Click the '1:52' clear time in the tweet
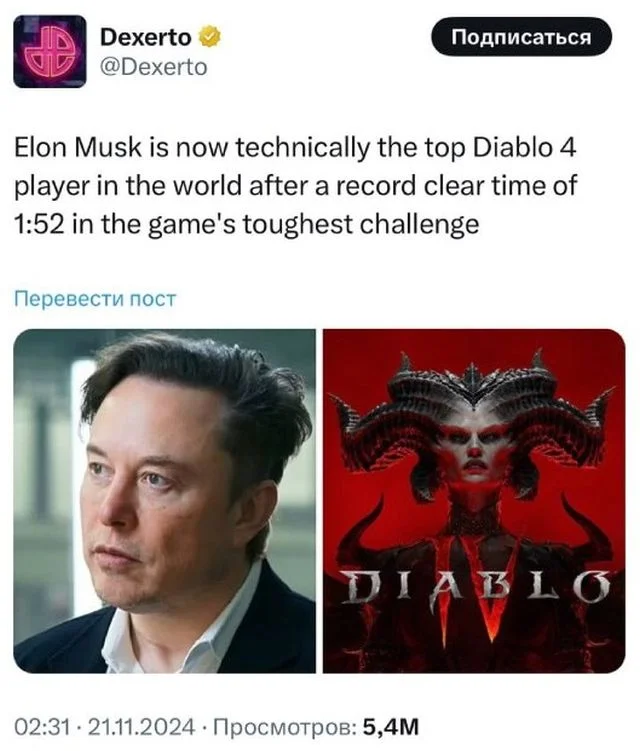Image resolution: width=640 pixels, height=751 pixels. pos(39,224)
